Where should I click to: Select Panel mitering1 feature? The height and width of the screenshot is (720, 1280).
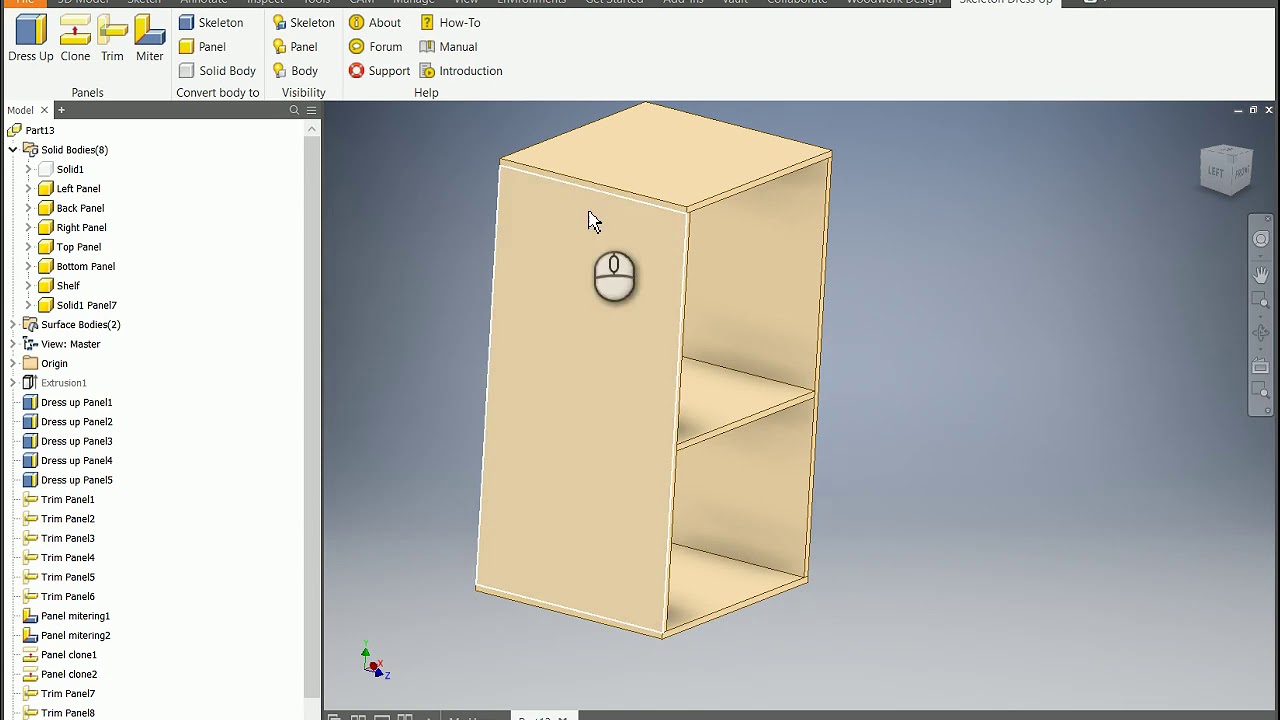[x=66, y=616]
